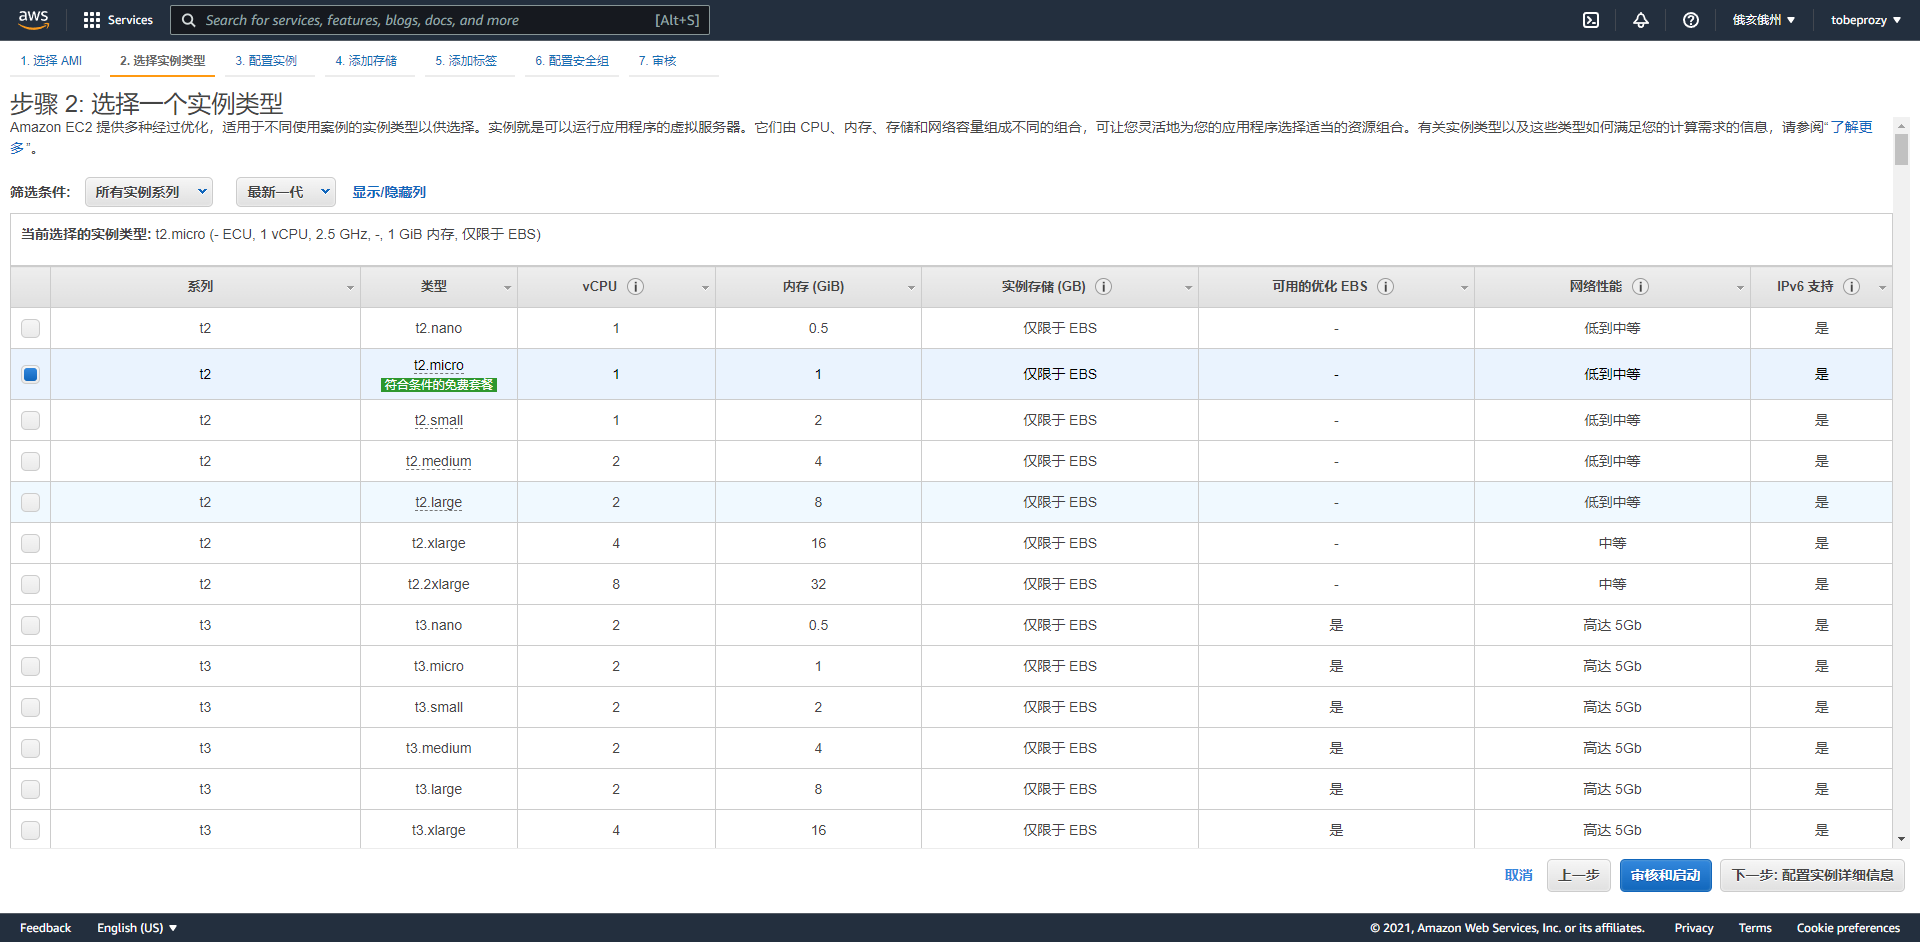Open the Services grid menu
Image resolution: width=1920 pixels, height=942 pixels.
point(118,20)
